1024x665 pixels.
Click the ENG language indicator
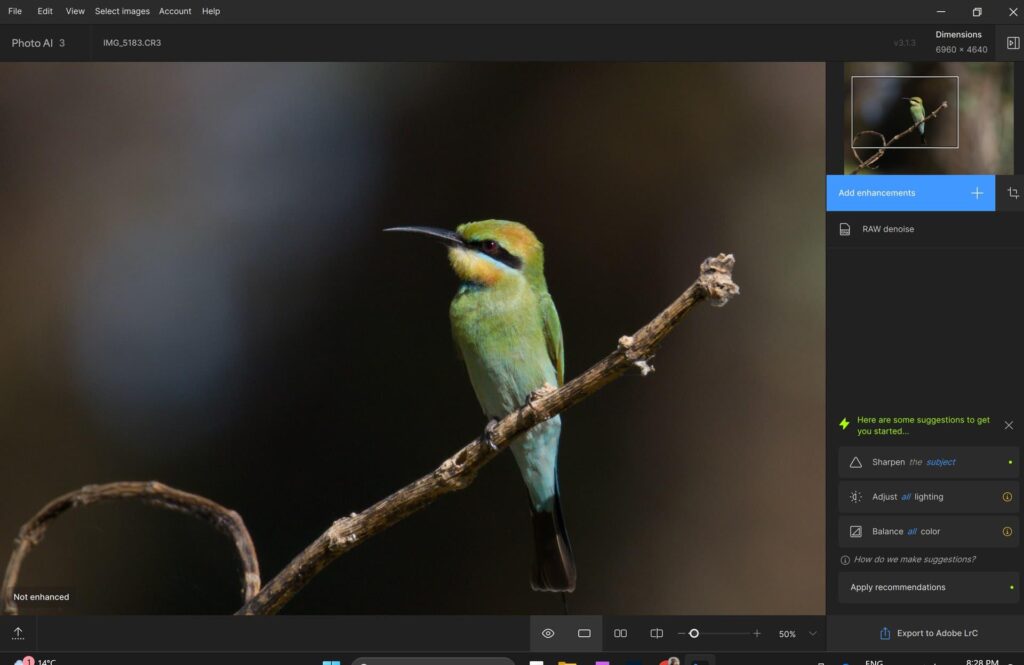(874, 662)
